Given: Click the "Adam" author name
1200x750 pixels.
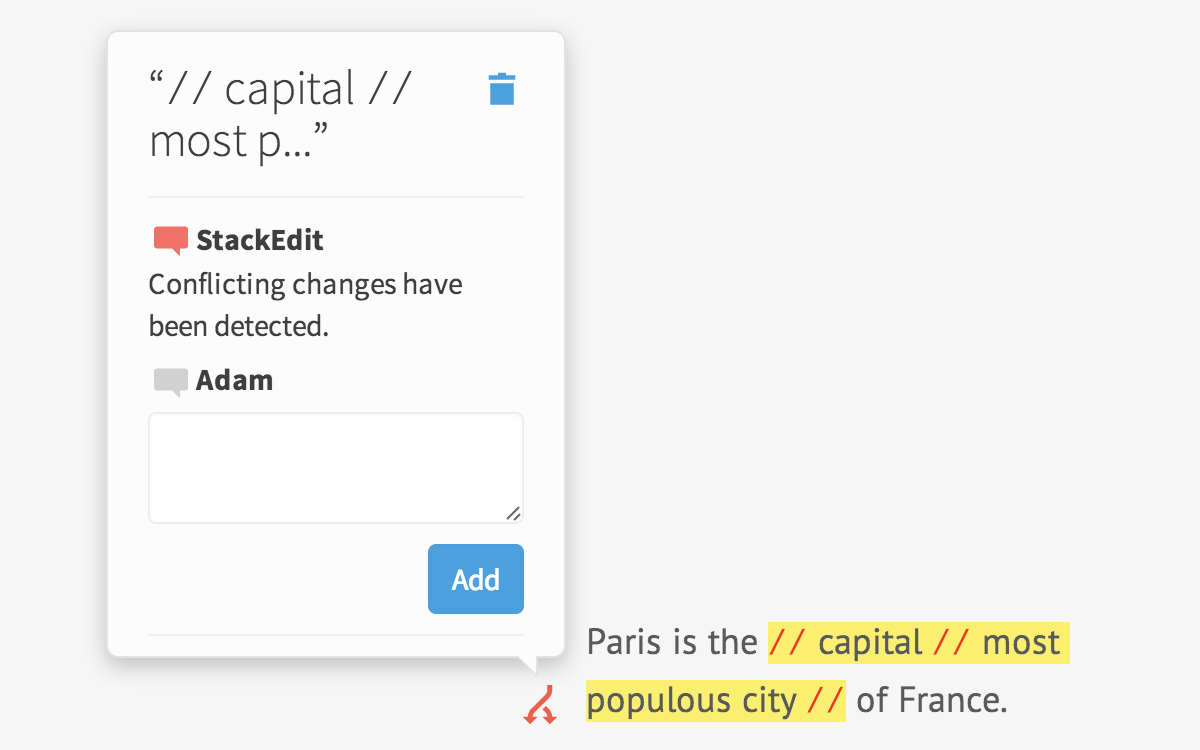Looking at the screenshot, I should pos(234,381).
